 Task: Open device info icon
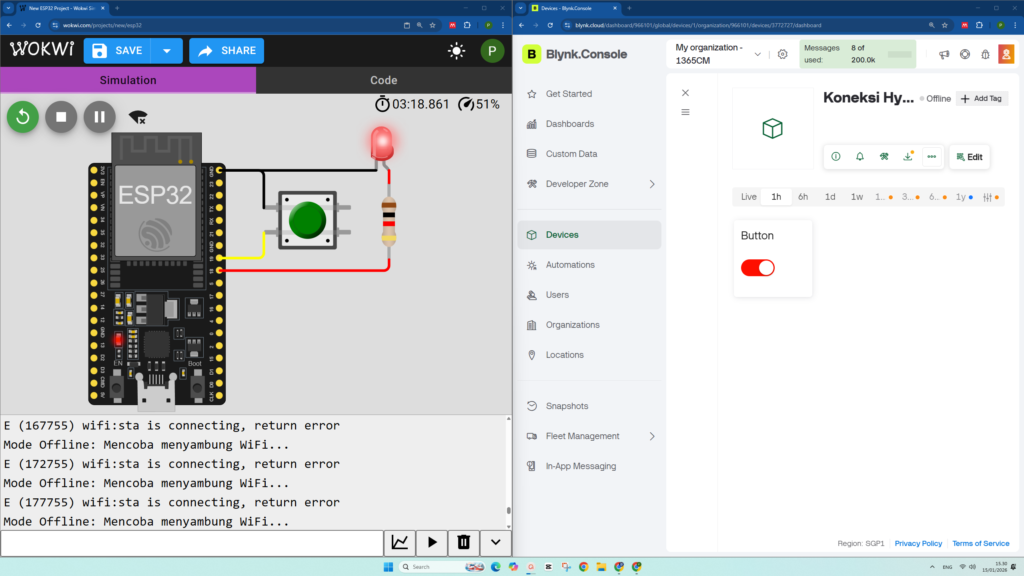[835, 157]
